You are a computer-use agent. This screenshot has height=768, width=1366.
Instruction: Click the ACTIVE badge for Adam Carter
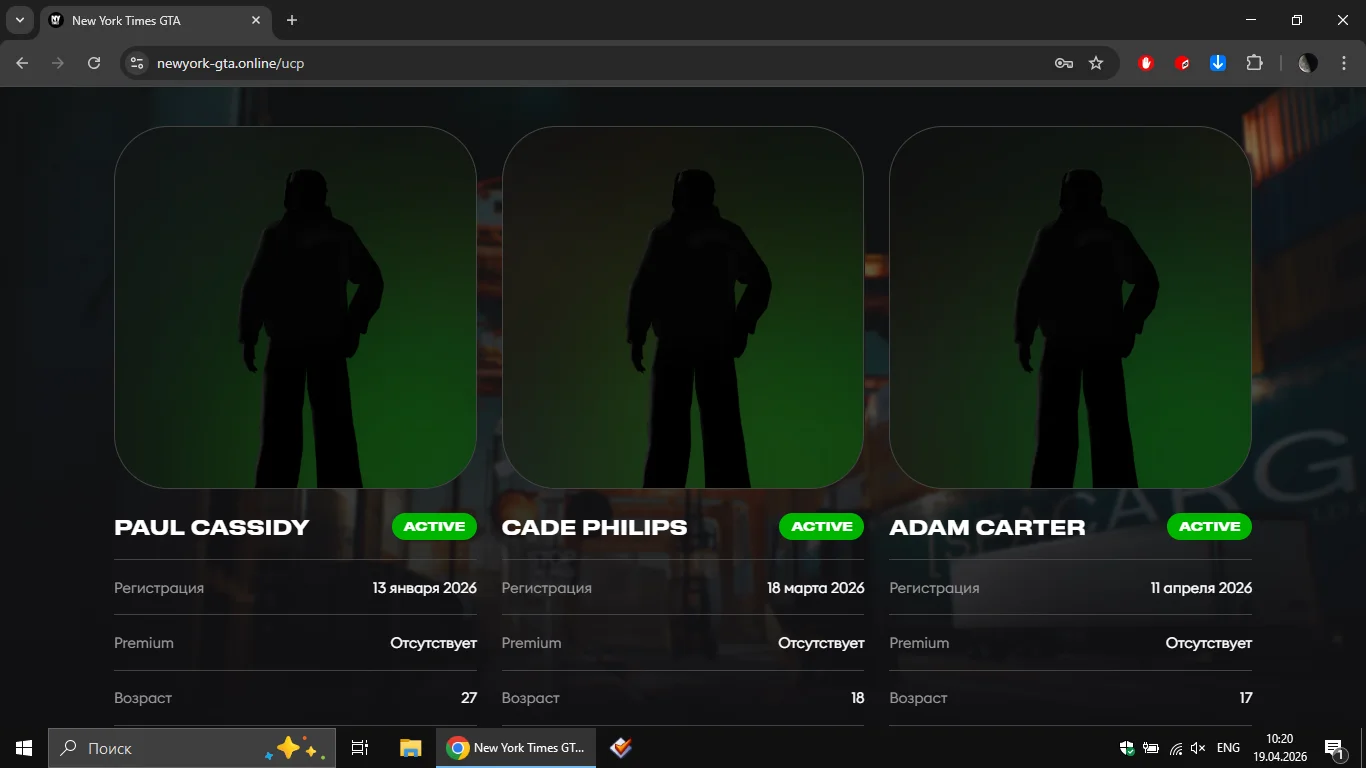[1209, 527]
